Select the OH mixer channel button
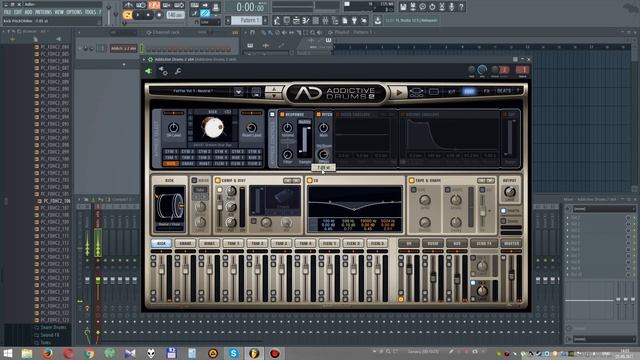Image resolution: width=640 pixels, height=360 pixels. (409, 243)
